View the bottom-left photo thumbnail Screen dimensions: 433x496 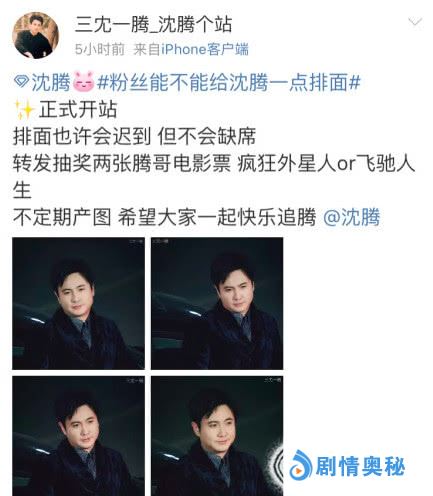[x=78, y=436]
